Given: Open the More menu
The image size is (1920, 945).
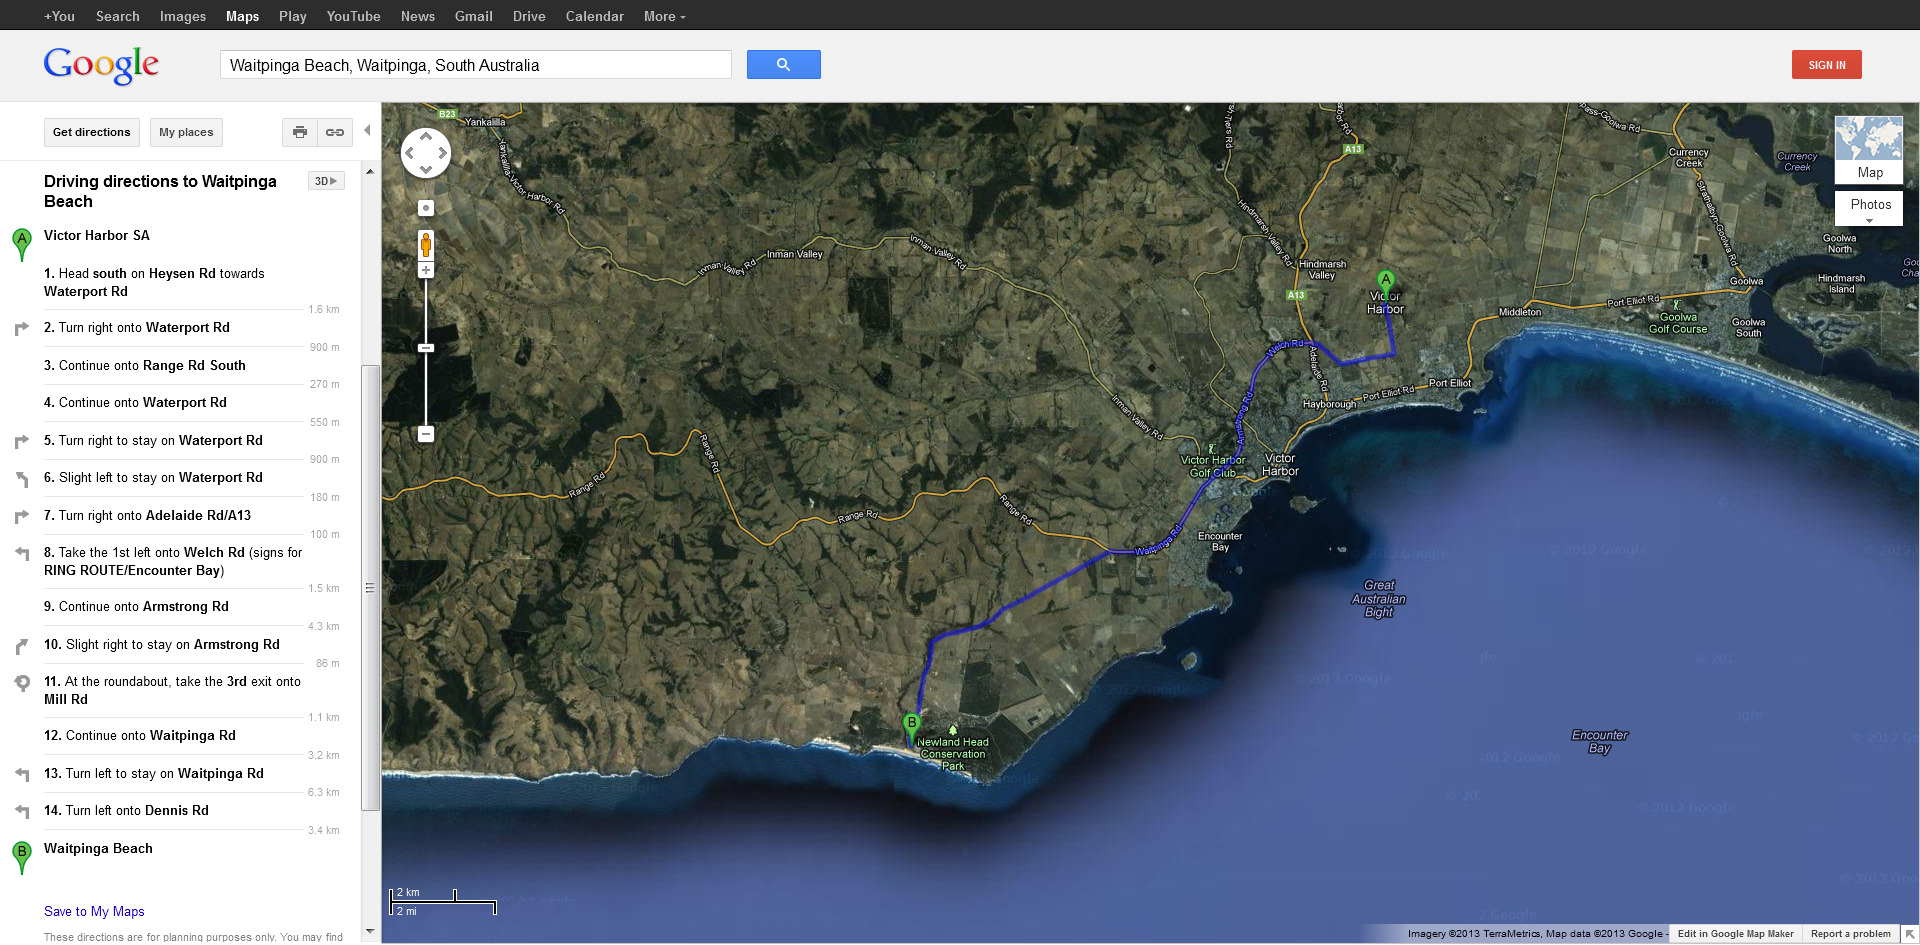Looking at the screenshot, I should (662, 16).
